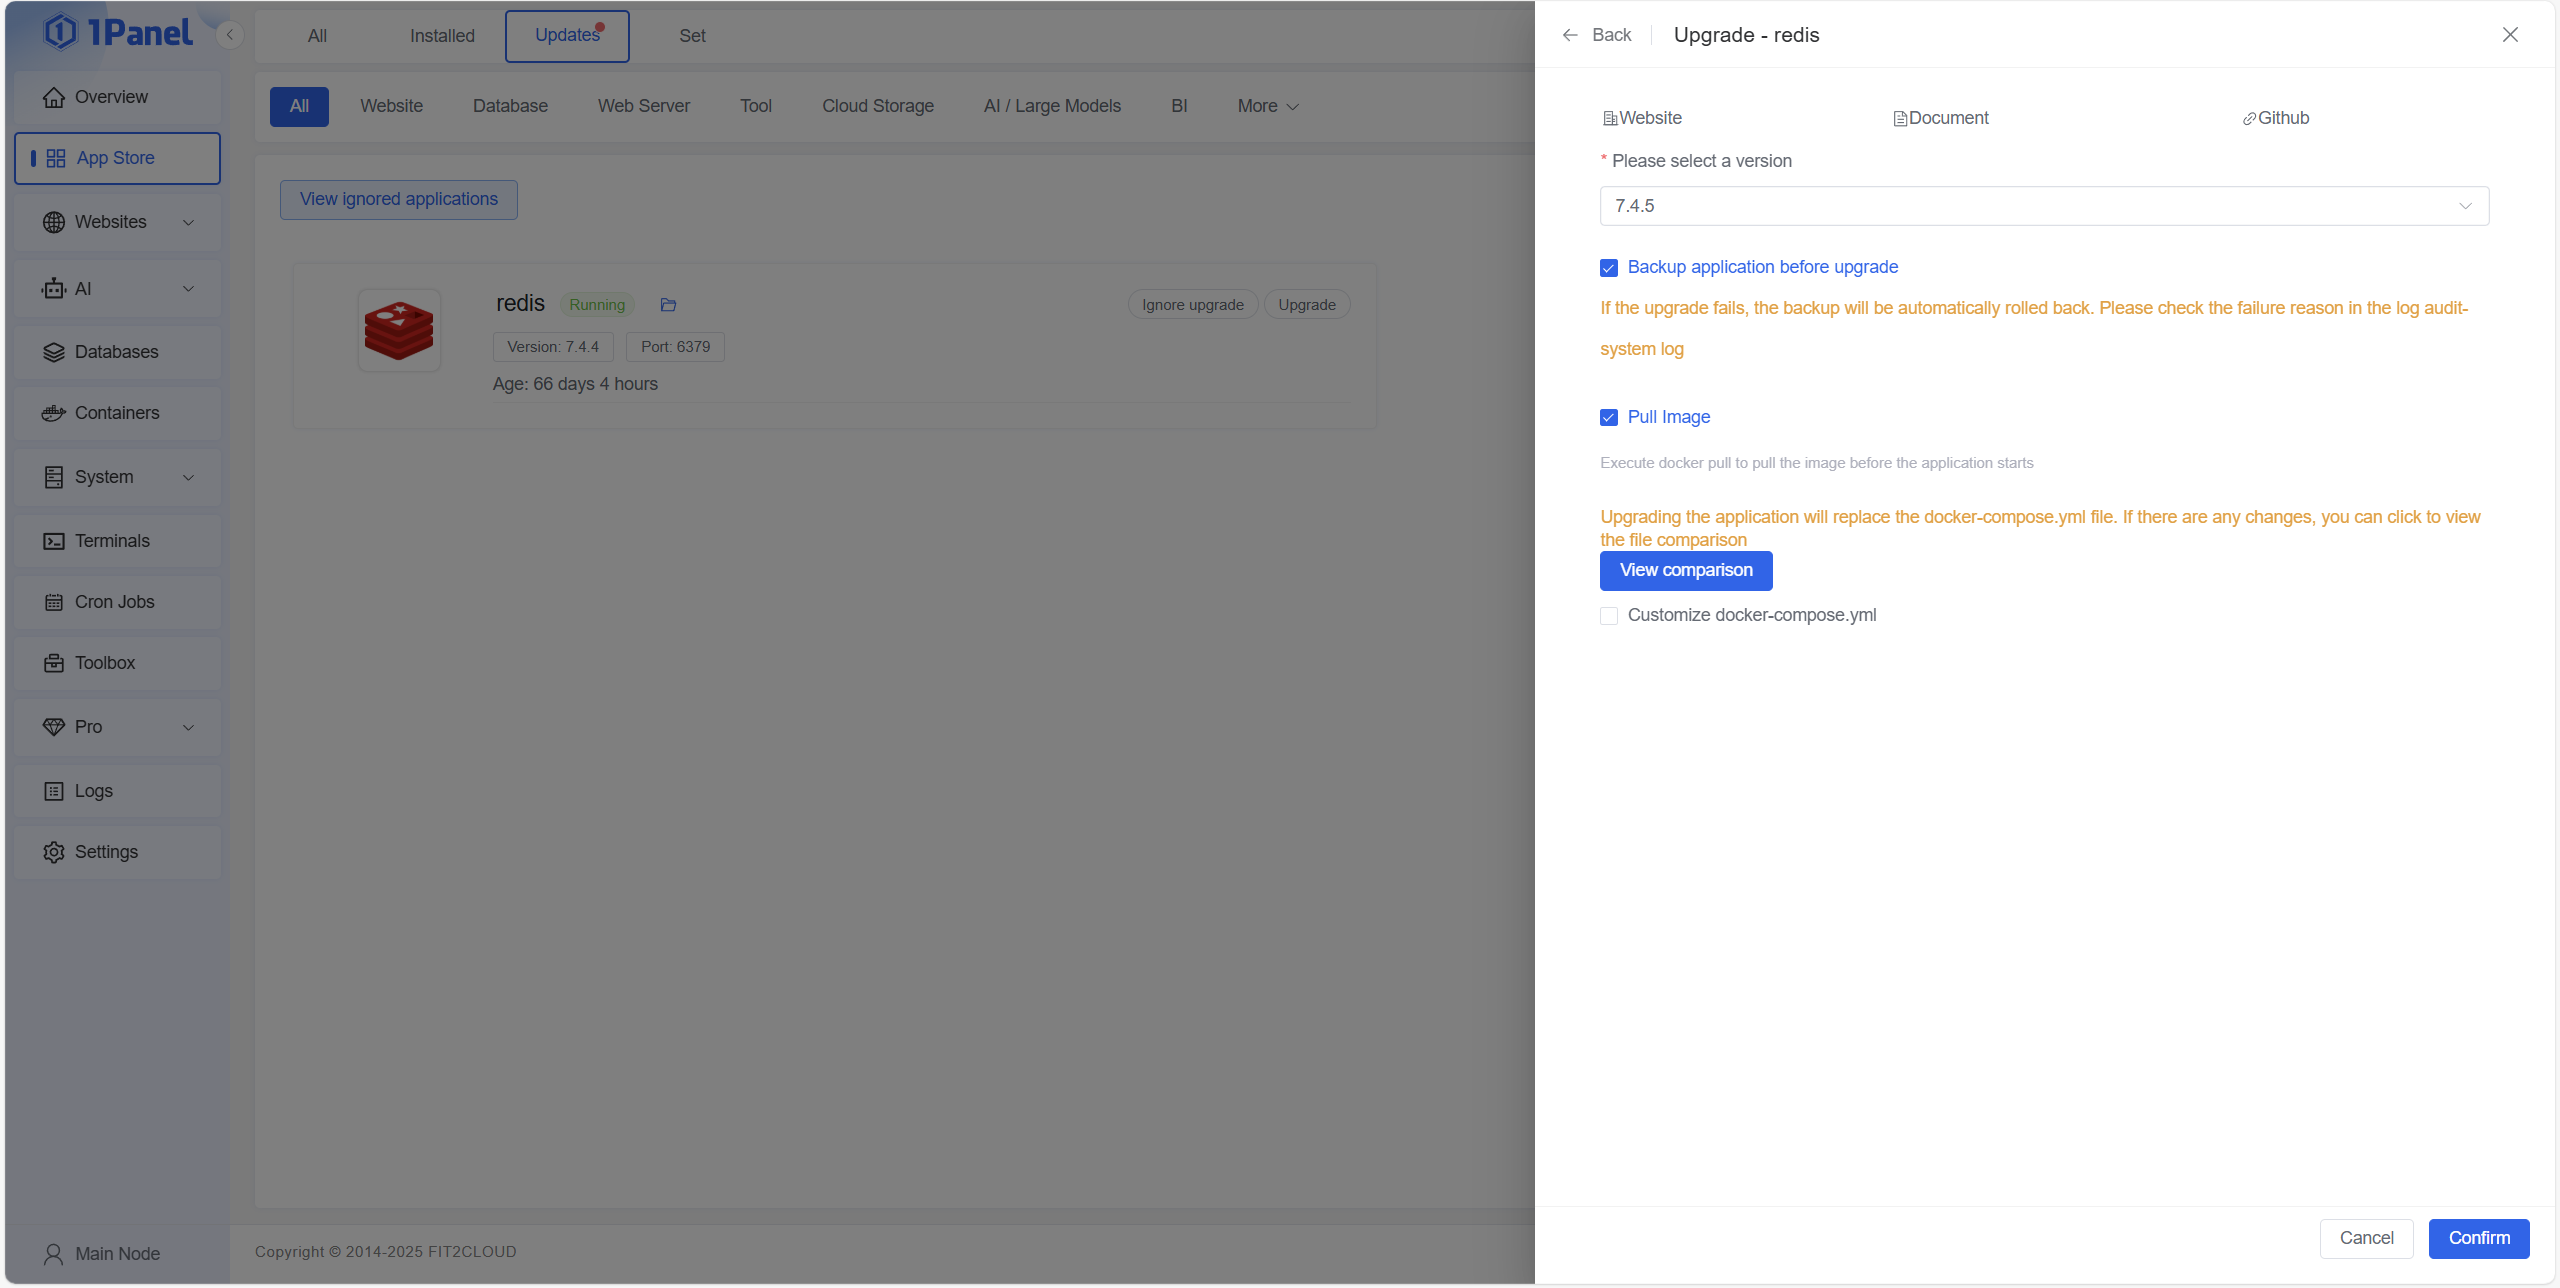Click the Settings gear icon

(54, 852)
